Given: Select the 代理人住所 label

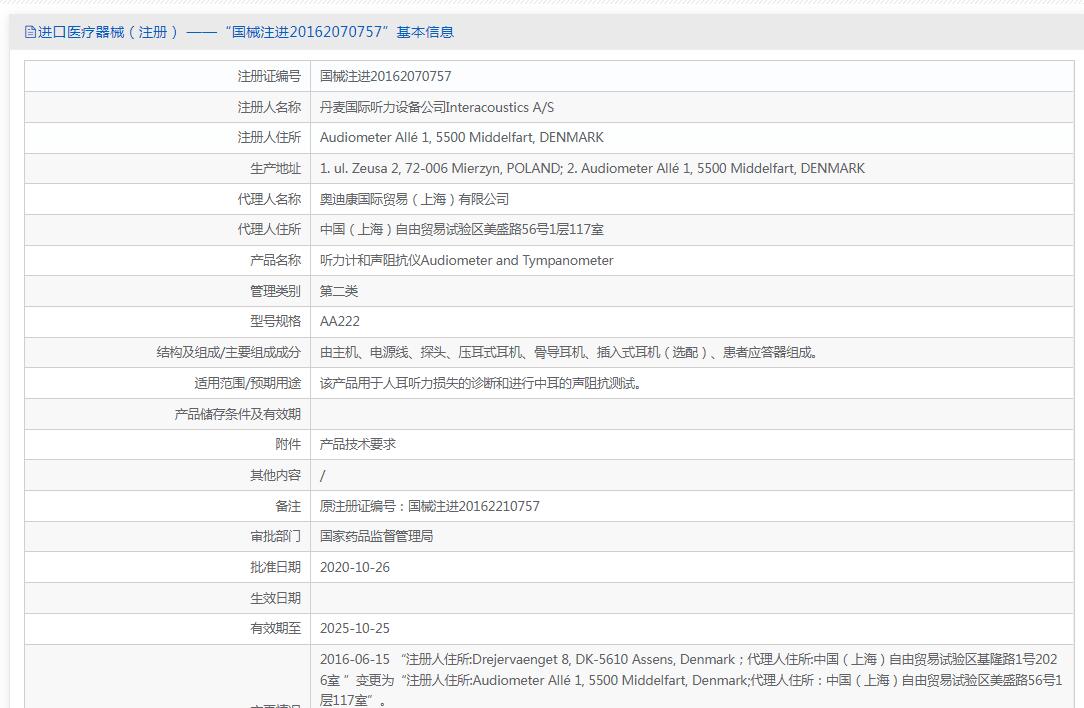Looking at the screenshot, I should point(269,230).
